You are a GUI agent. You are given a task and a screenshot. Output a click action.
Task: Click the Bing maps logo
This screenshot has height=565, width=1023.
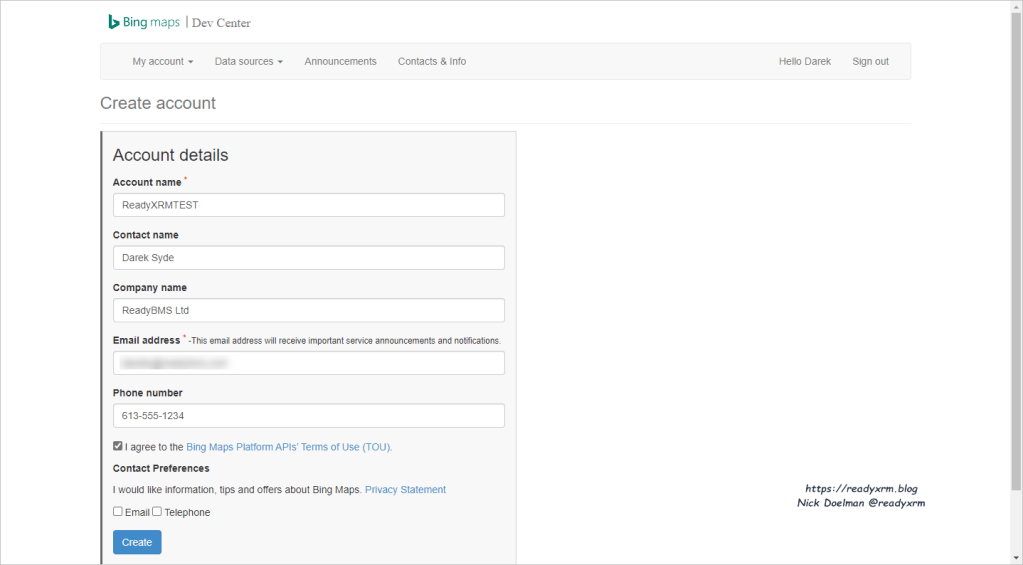pyautogui.click(x=144, y=22)
